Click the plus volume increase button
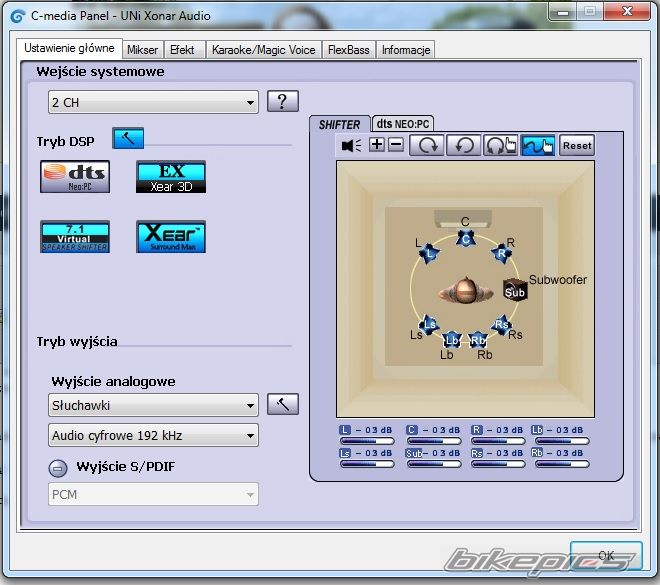660x585 pixels. click(377, 145)
